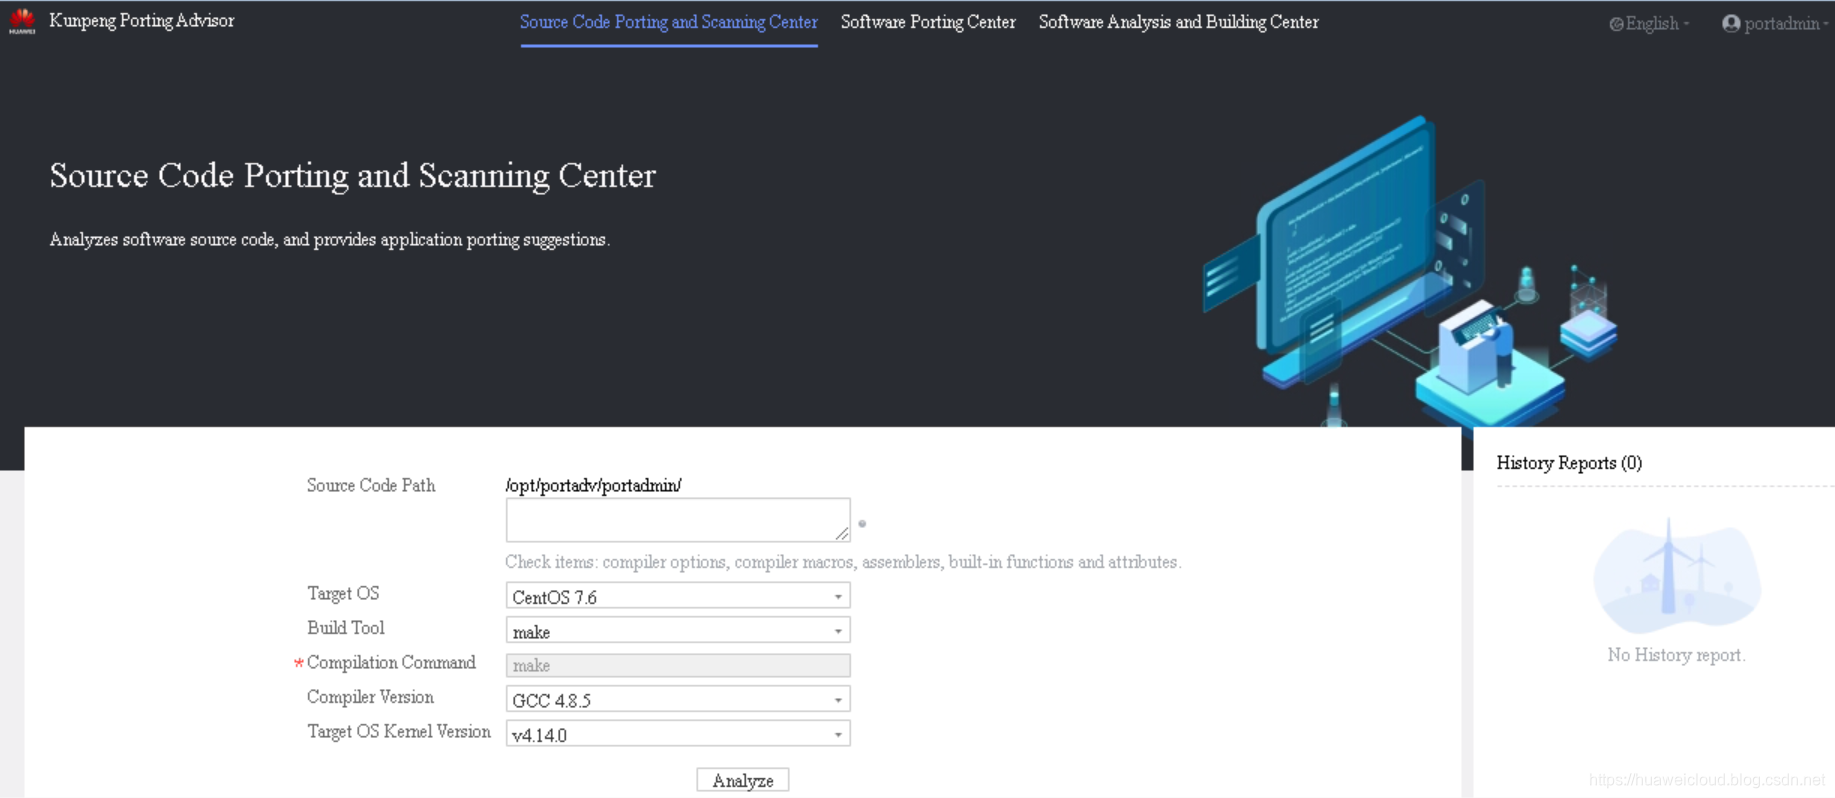The height and width of the screenshot is (798, 1835).
Task: Click the Compilation Command field
Action: 678,665
